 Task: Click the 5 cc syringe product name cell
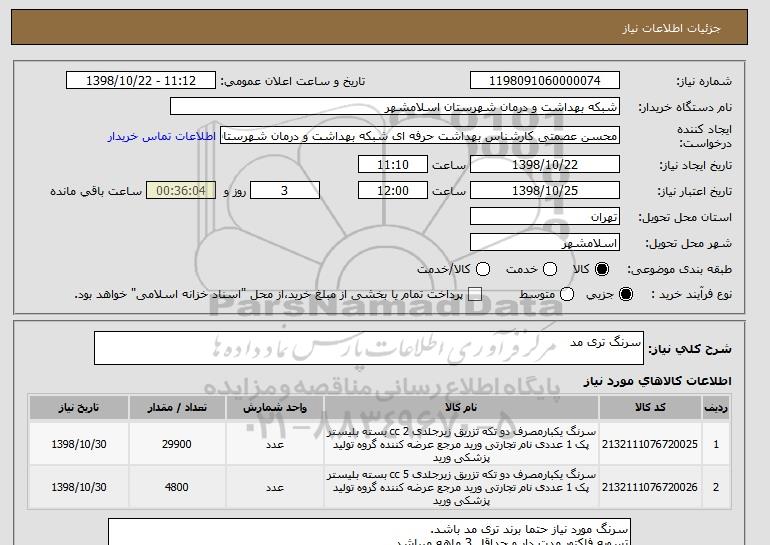(x=461, y=488)
